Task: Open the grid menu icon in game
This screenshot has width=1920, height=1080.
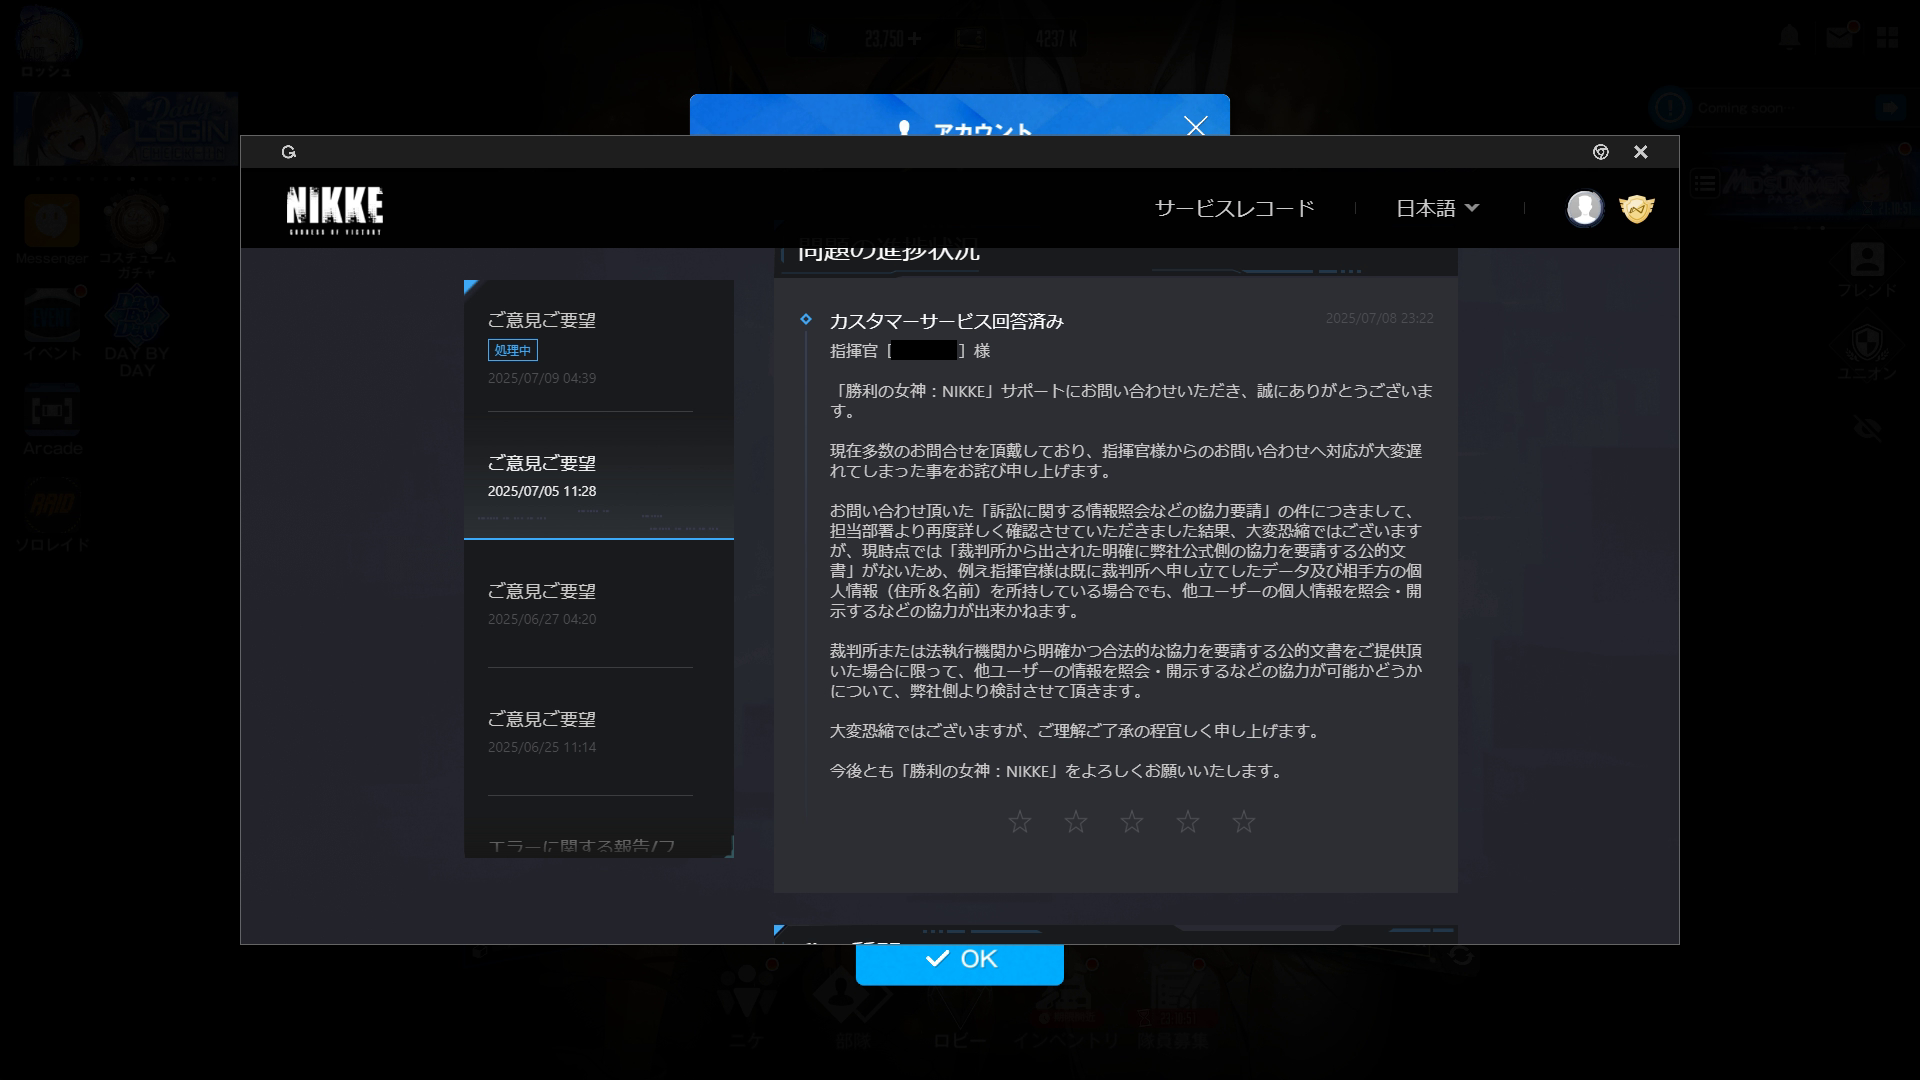Action: coord(1887,37)
